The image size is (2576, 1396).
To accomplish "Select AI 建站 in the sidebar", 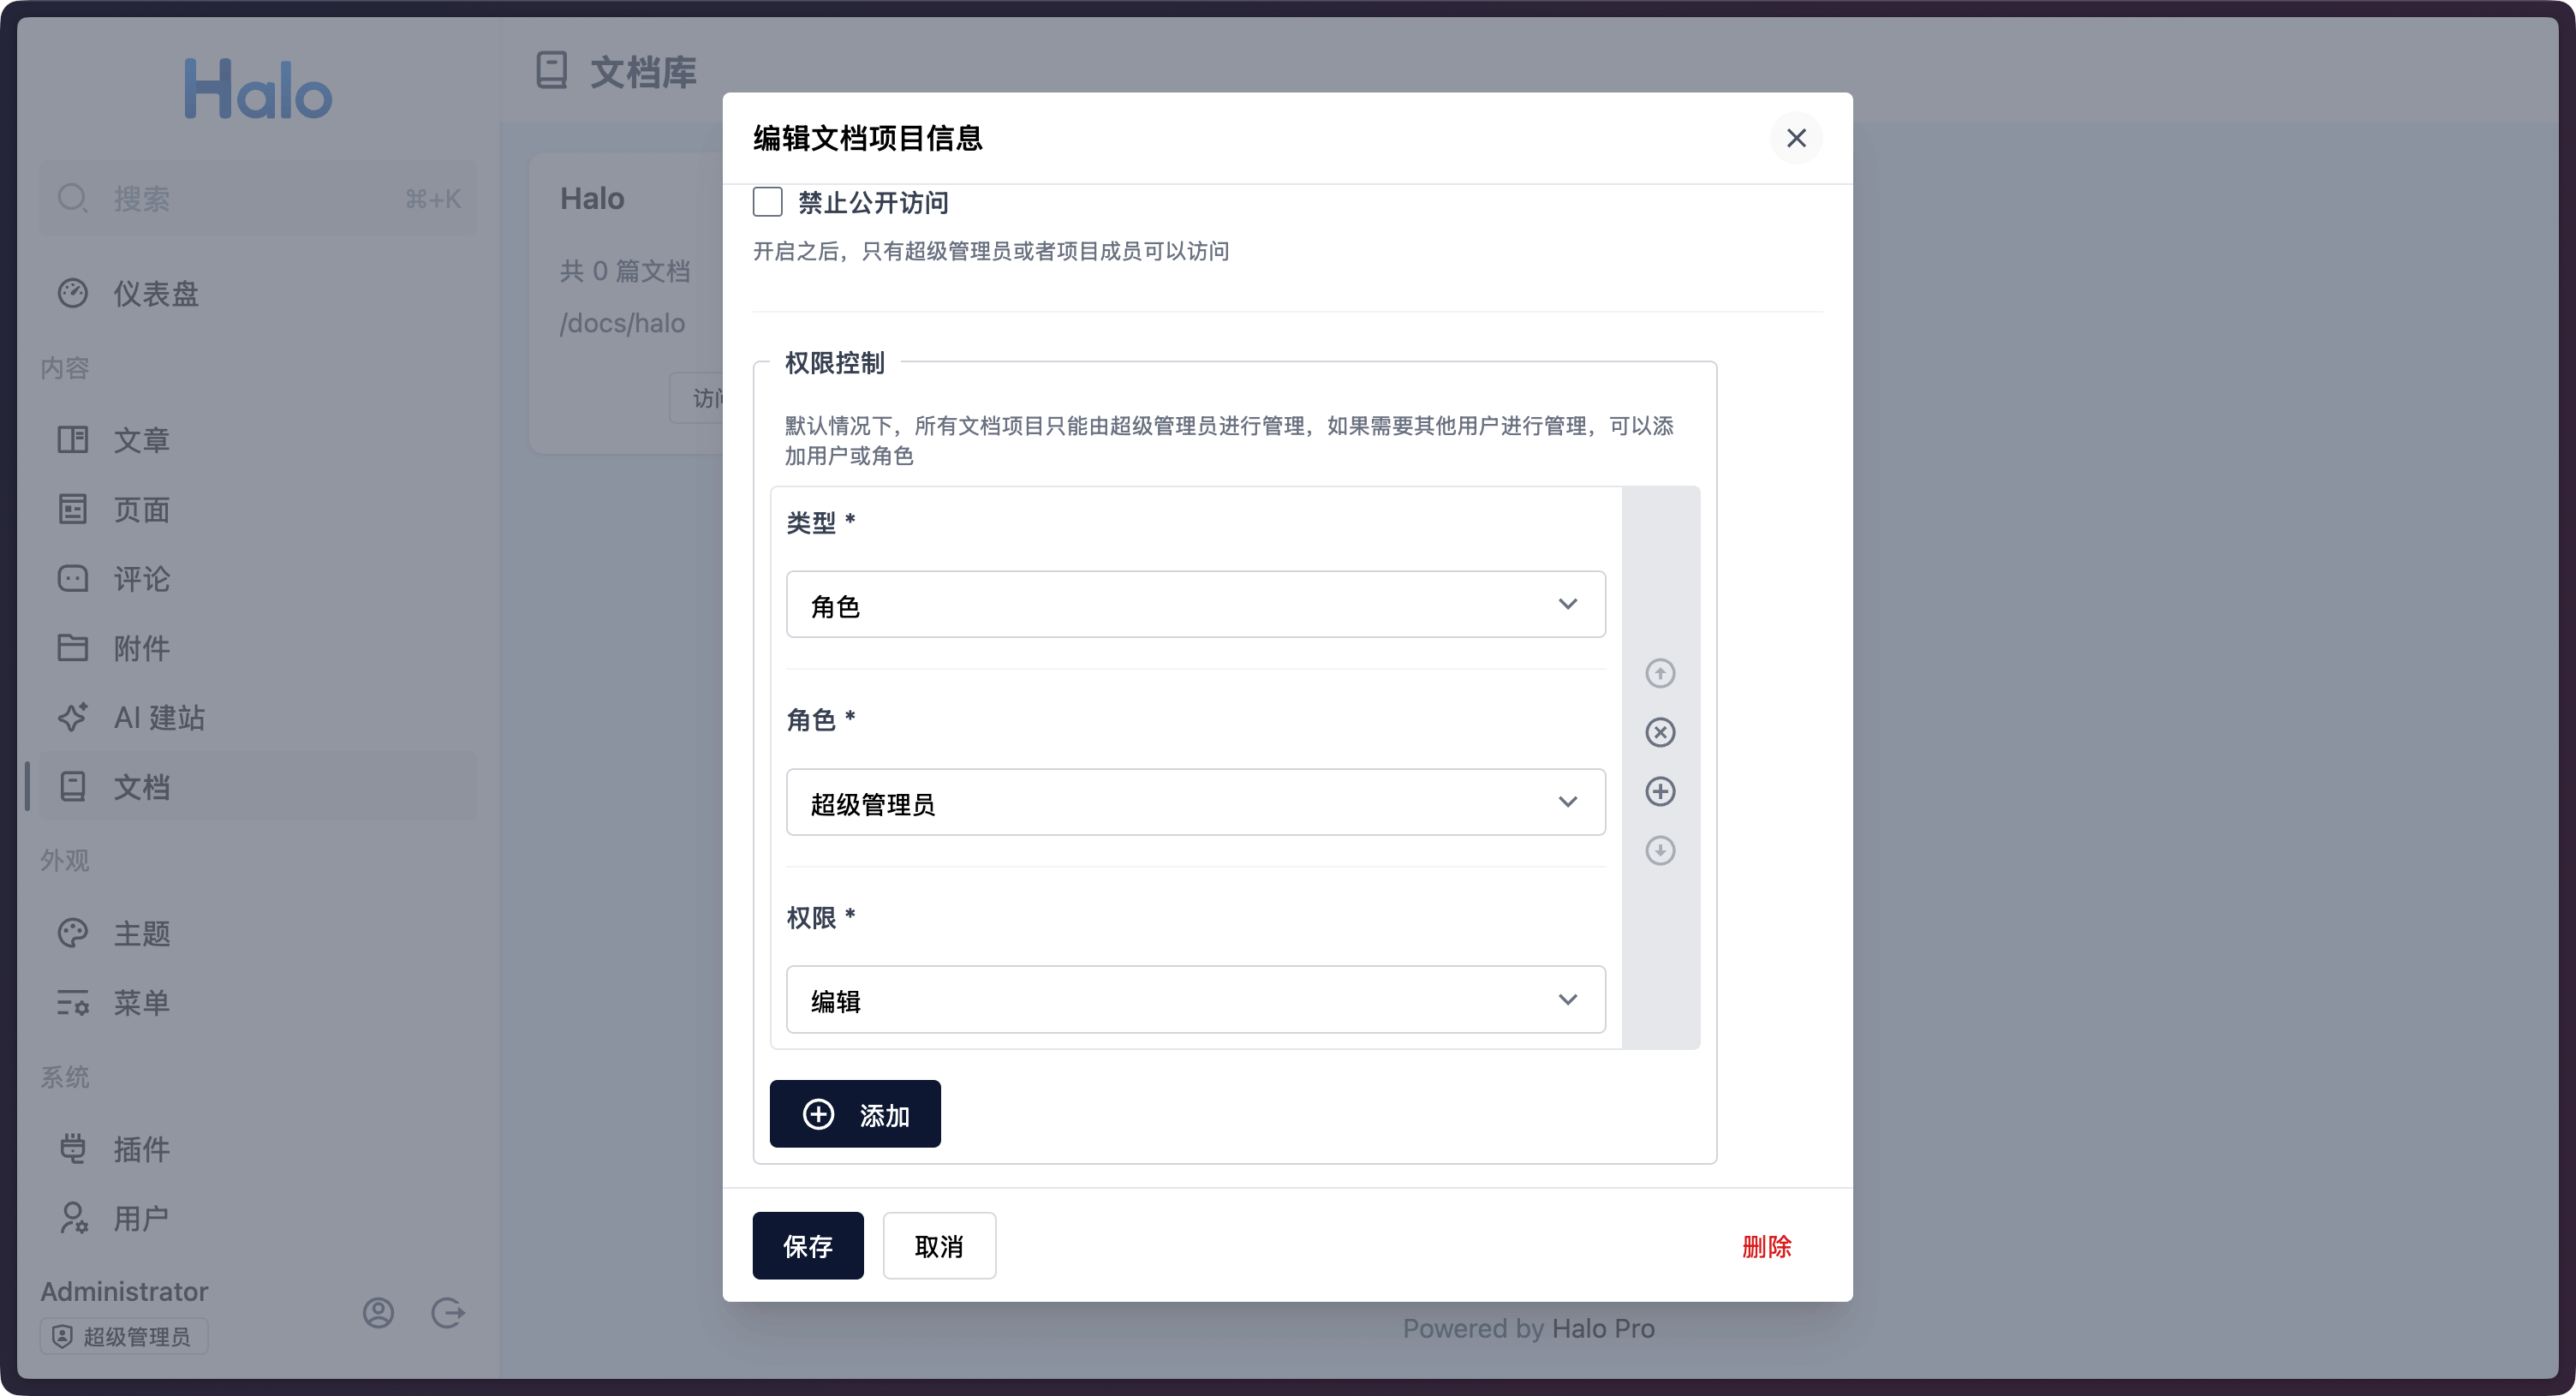I will 159,717.
